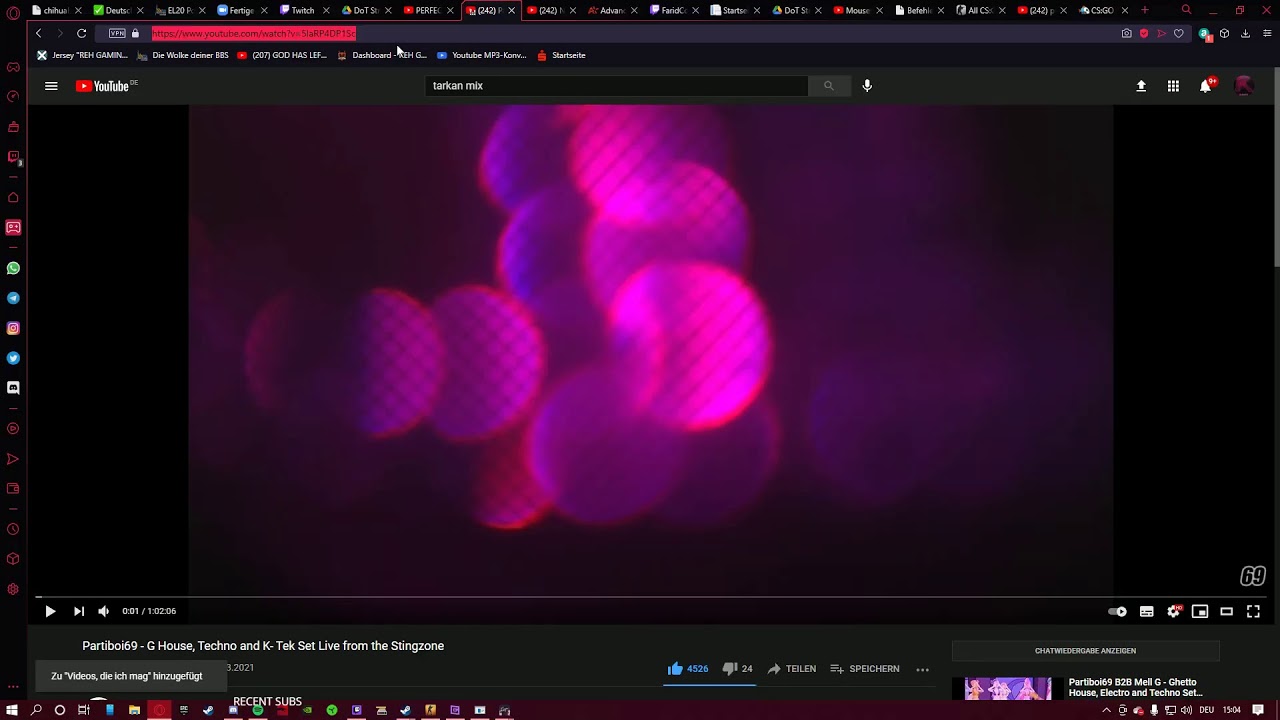Toggle subtitles in the player
This screenshot has height=720, width=1280.
pos(1147,611)
